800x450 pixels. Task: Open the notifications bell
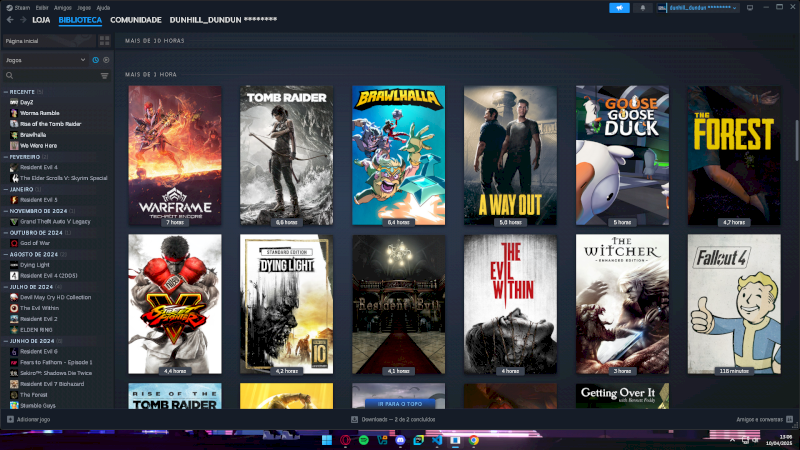[642, 7]
